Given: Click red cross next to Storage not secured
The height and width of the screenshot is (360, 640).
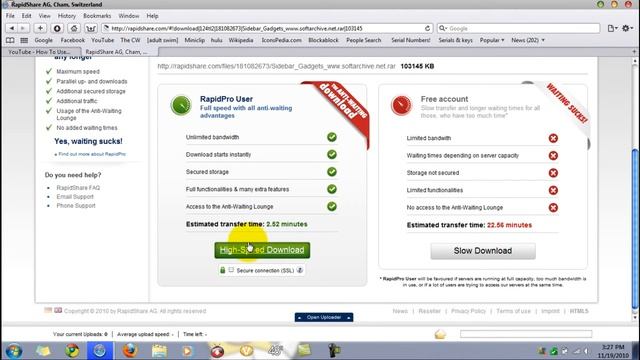Looking at the screenshot, I should [553, 173].
